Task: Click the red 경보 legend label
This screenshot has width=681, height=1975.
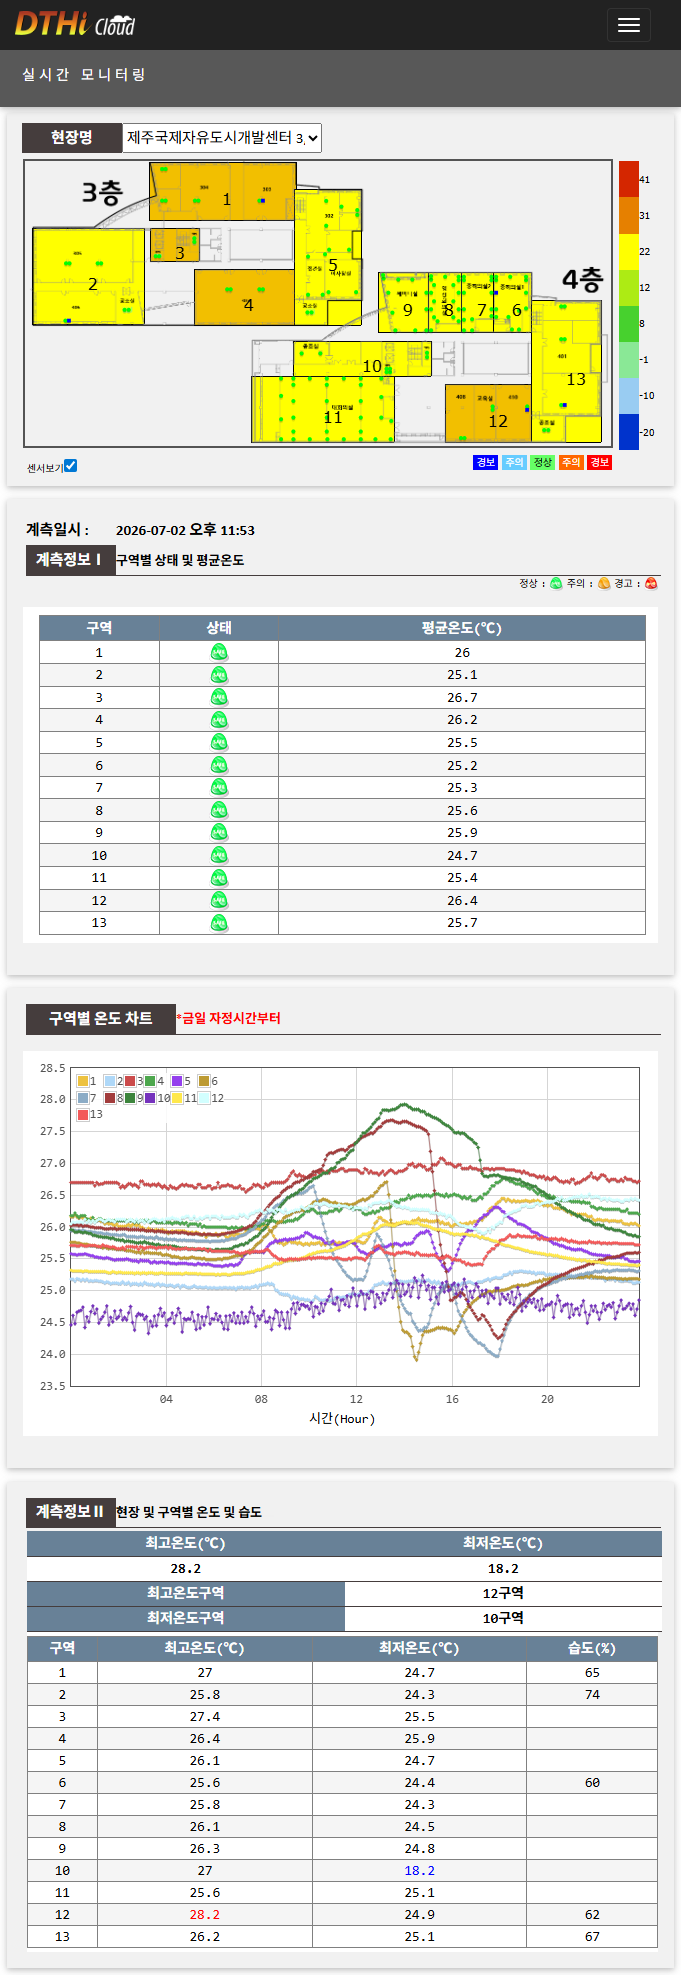Action: tap(599, 462)
